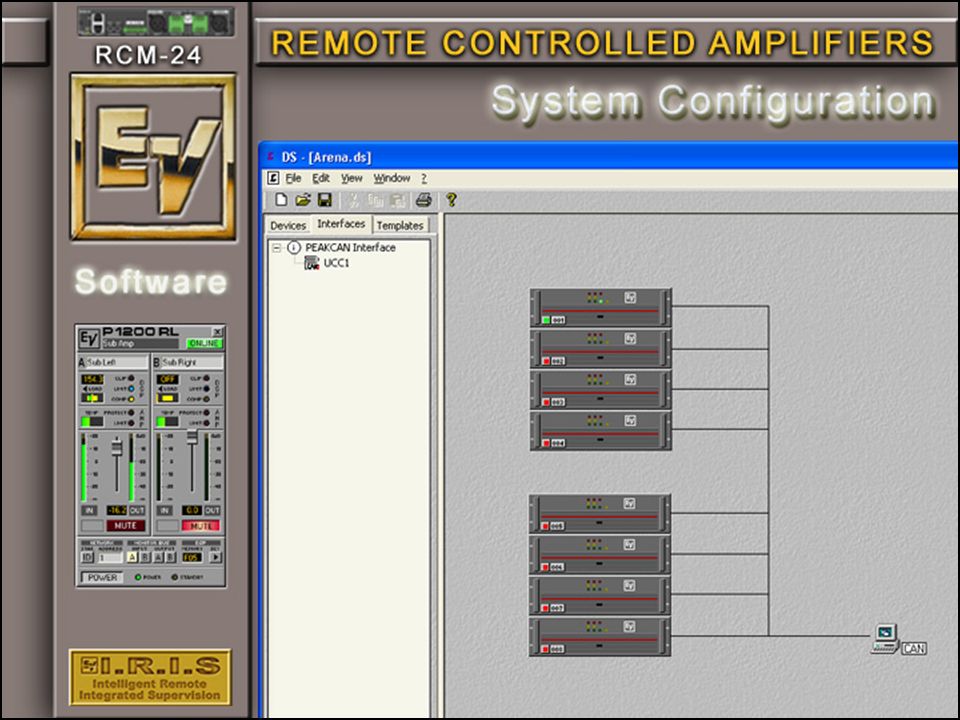Click channel A Sub Left level fader
This screenshot has width=960, height=720.
coord(116,449)
